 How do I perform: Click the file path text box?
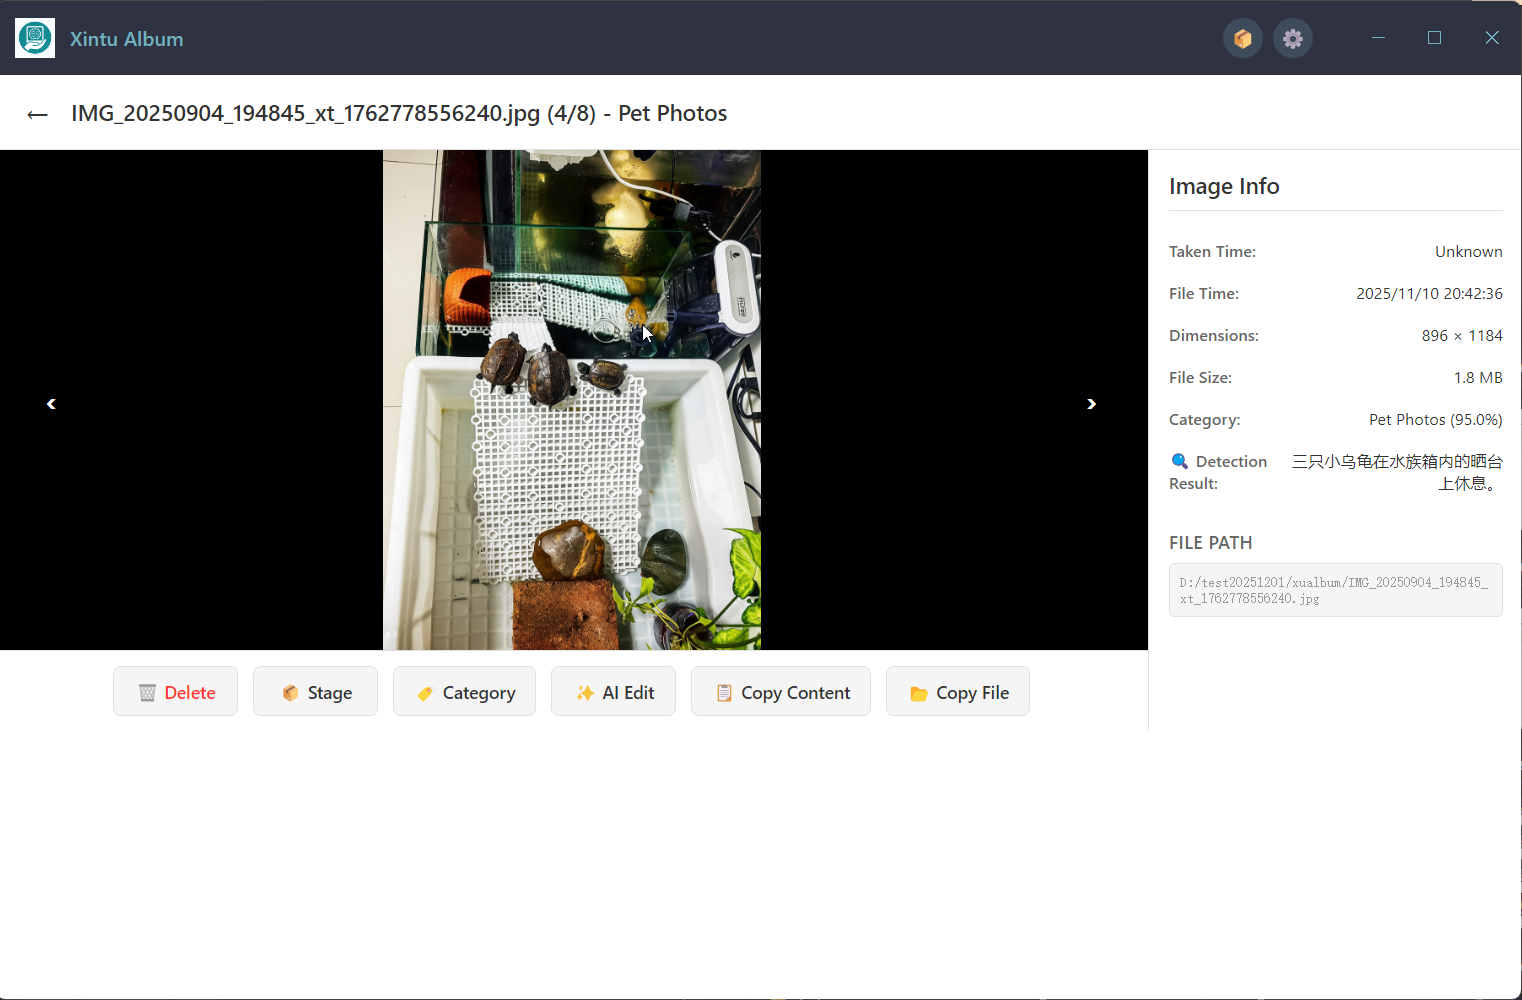1335,590
